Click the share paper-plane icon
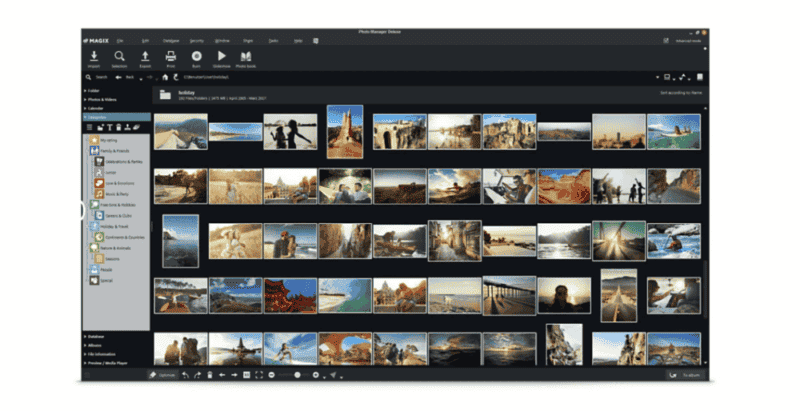The width and height of the screenshot is (800, 411). tap(333, 375)
